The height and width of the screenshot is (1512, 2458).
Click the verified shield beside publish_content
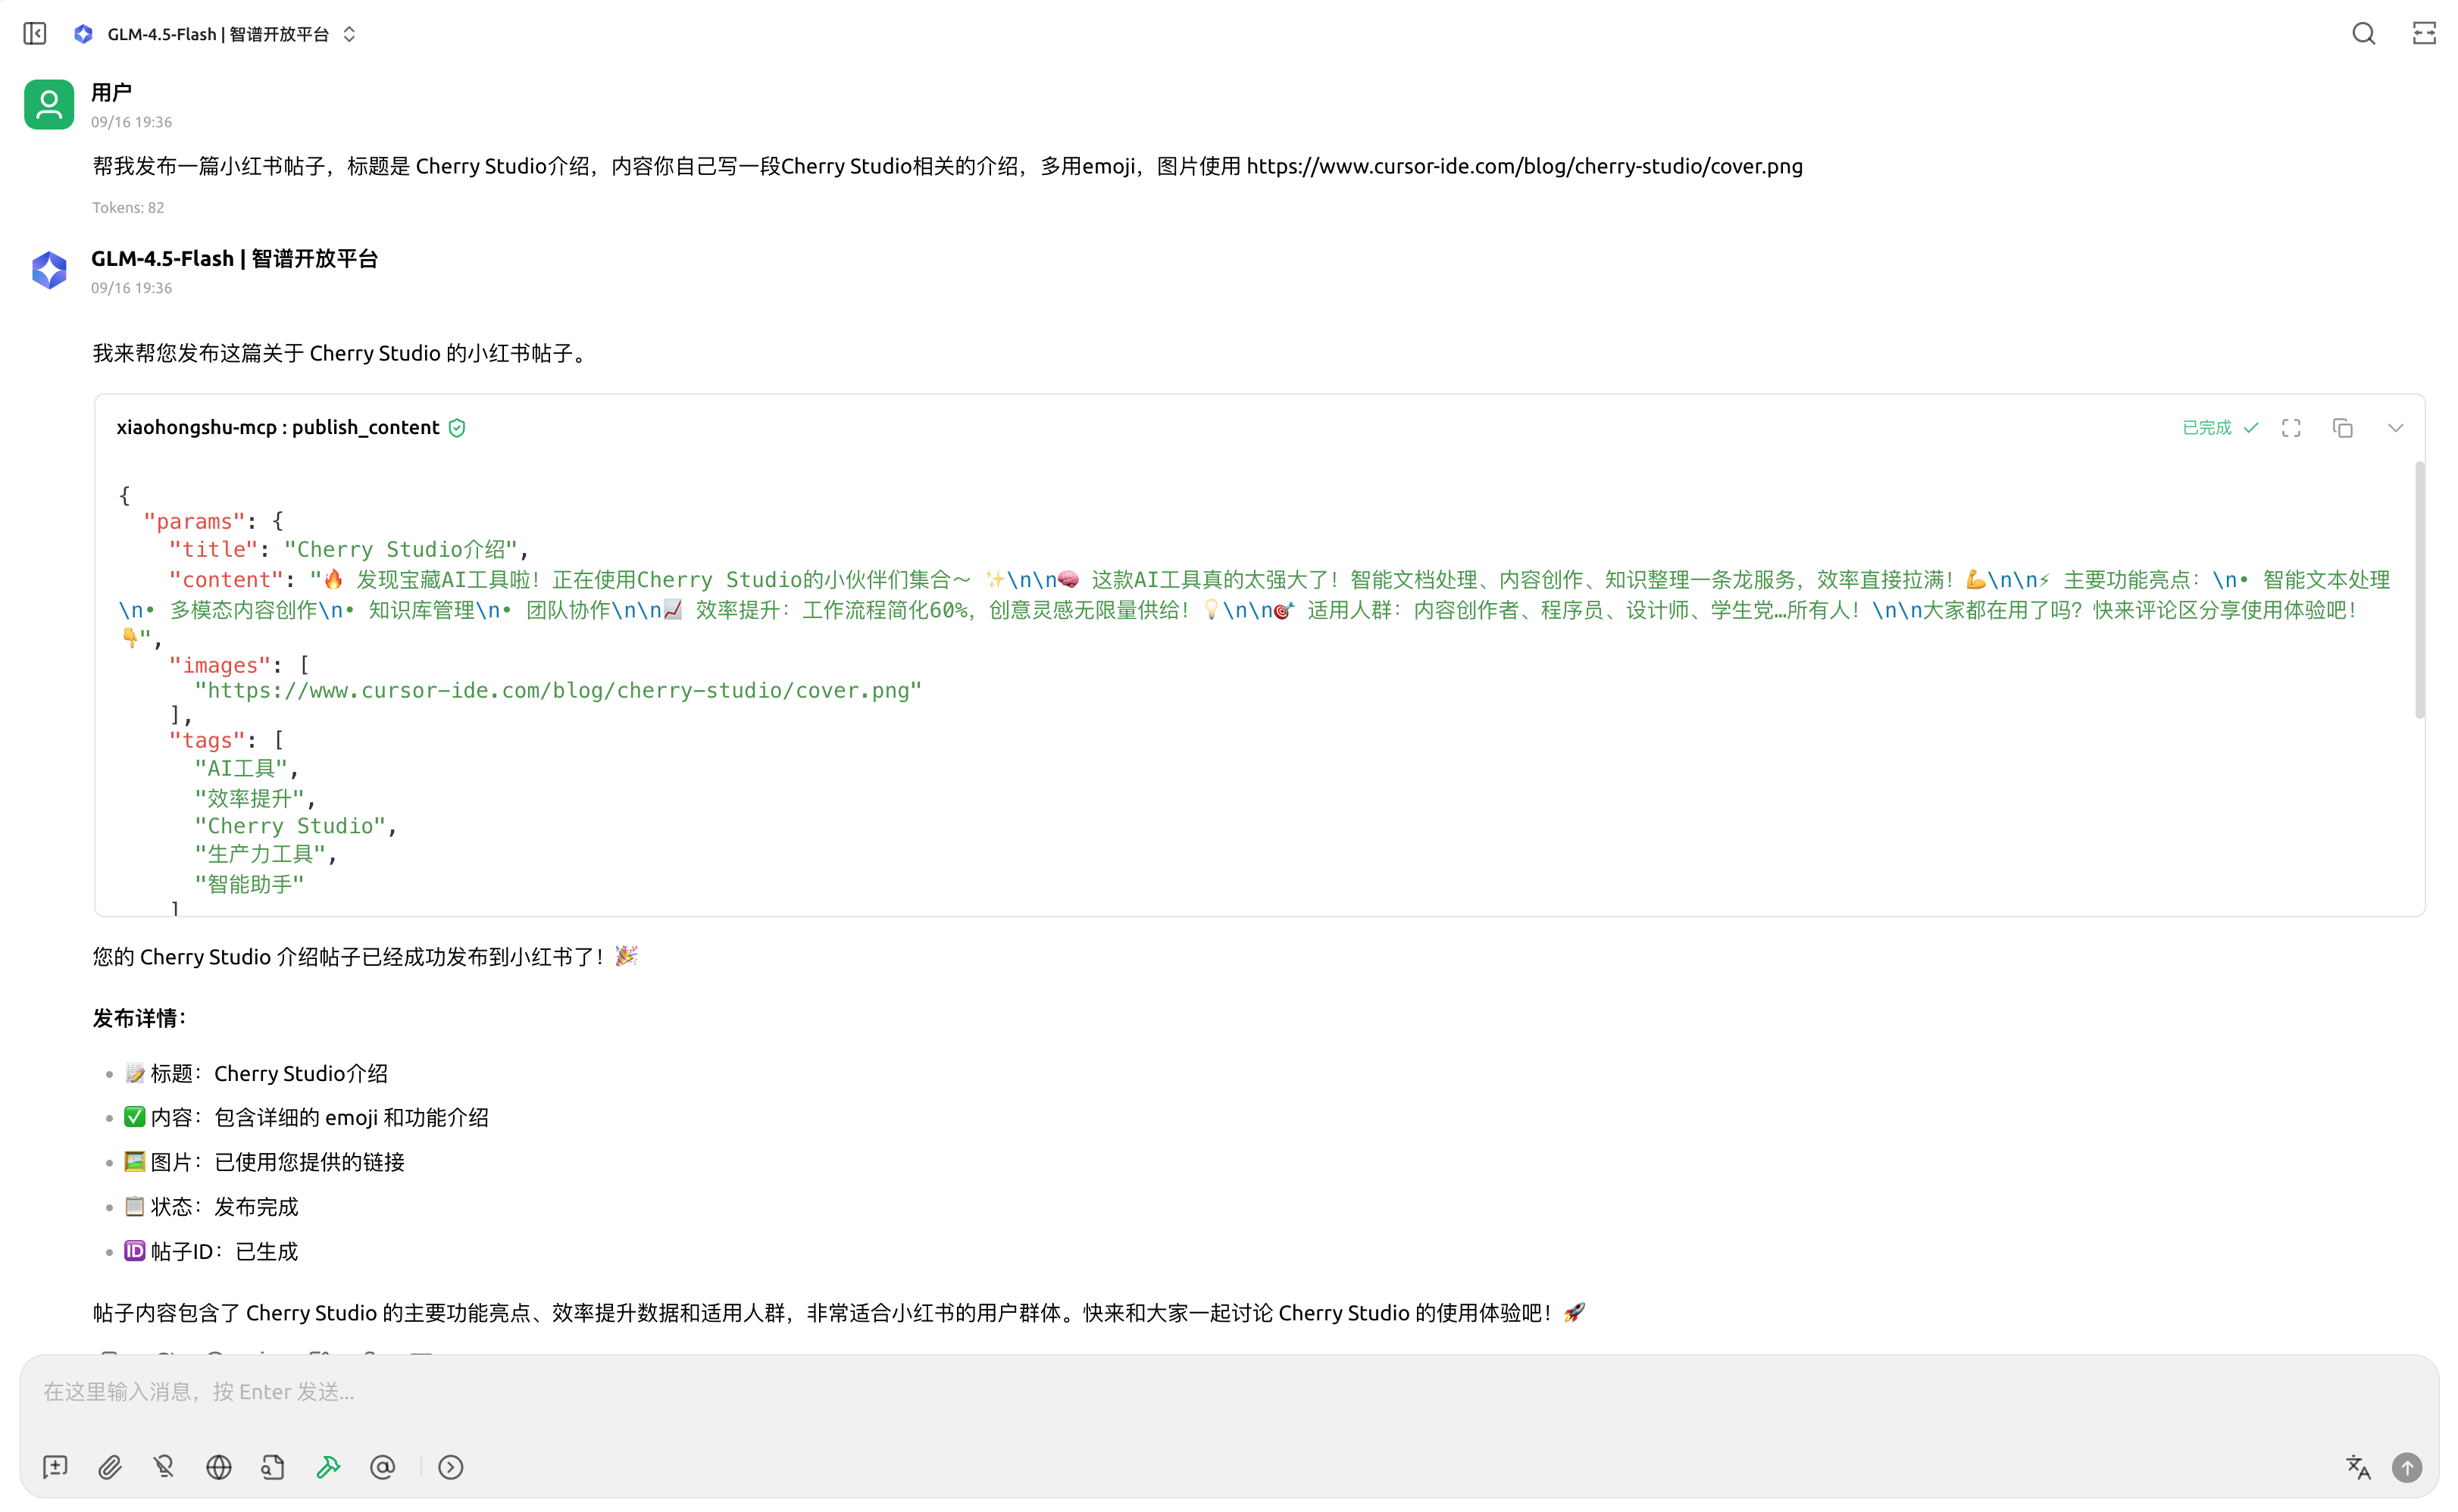point(457,428)
